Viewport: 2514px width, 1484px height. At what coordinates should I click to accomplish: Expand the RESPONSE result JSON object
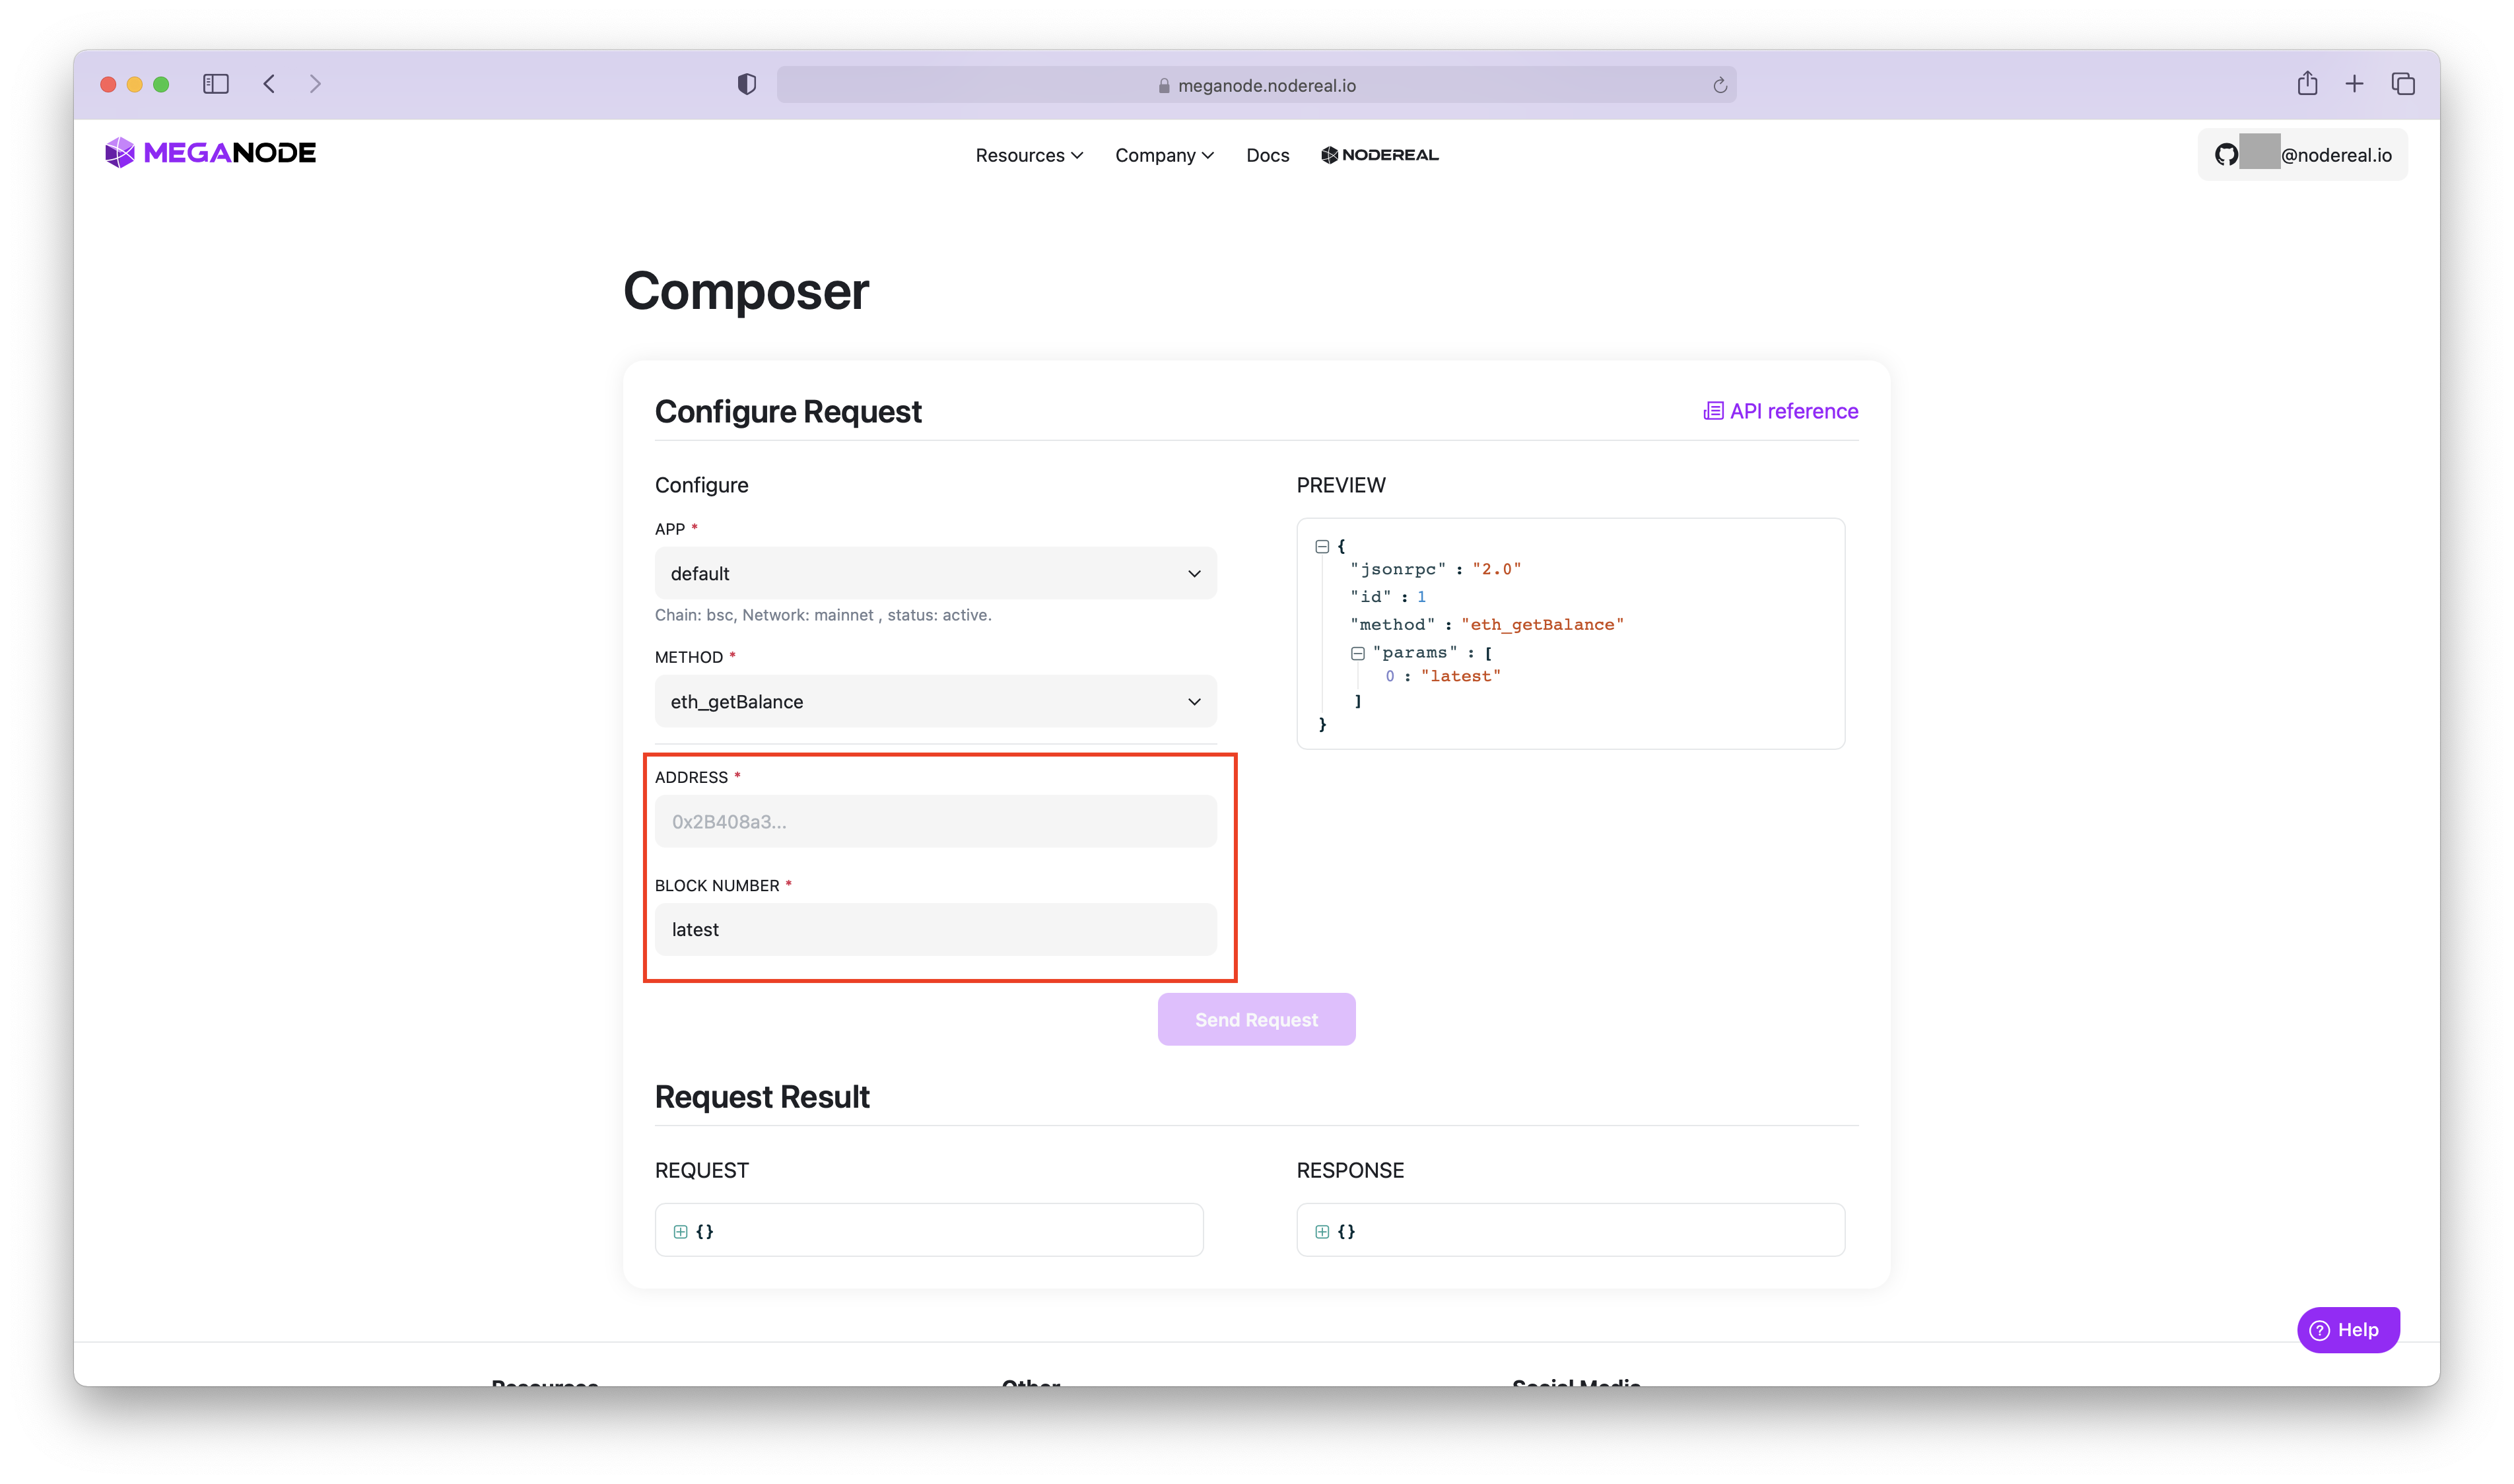pyautogui.click(x=1322, y=1232)
